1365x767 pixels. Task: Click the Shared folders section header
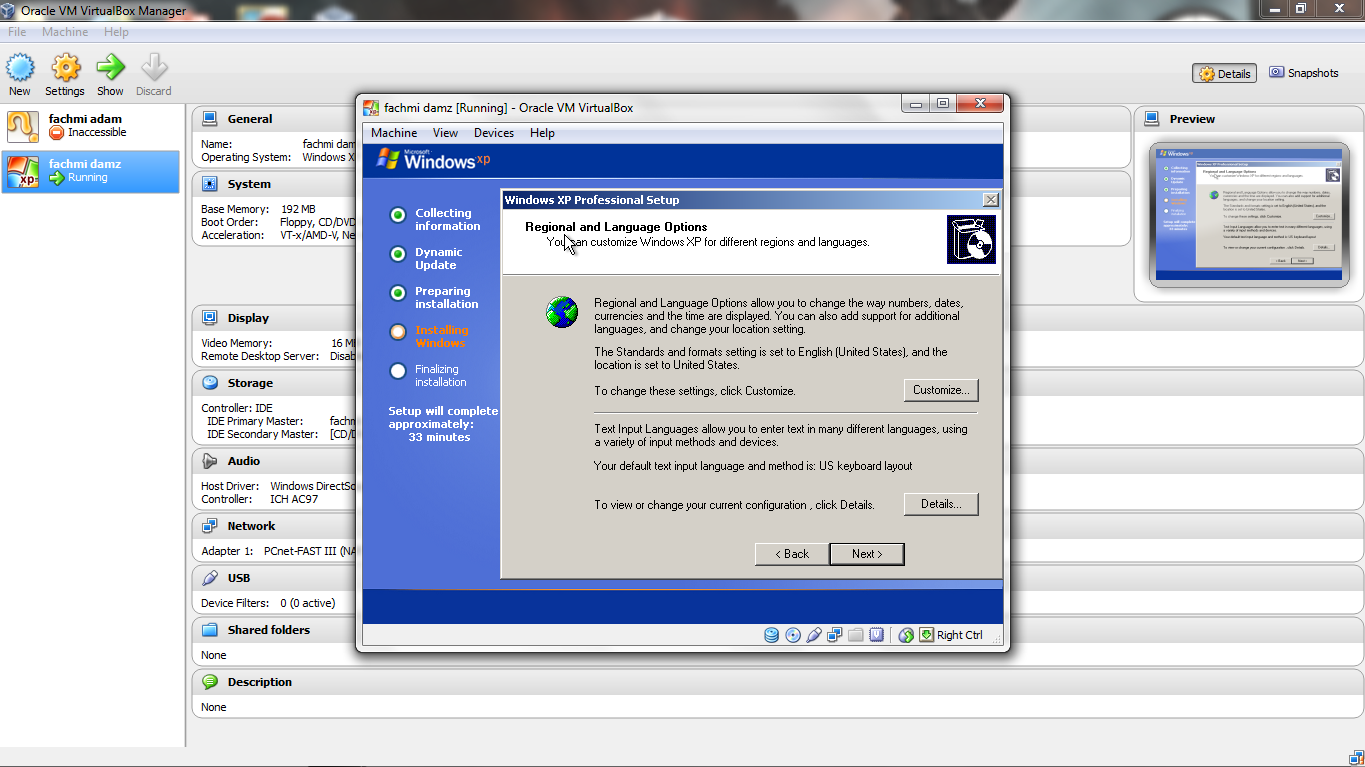tap(268, 630)
